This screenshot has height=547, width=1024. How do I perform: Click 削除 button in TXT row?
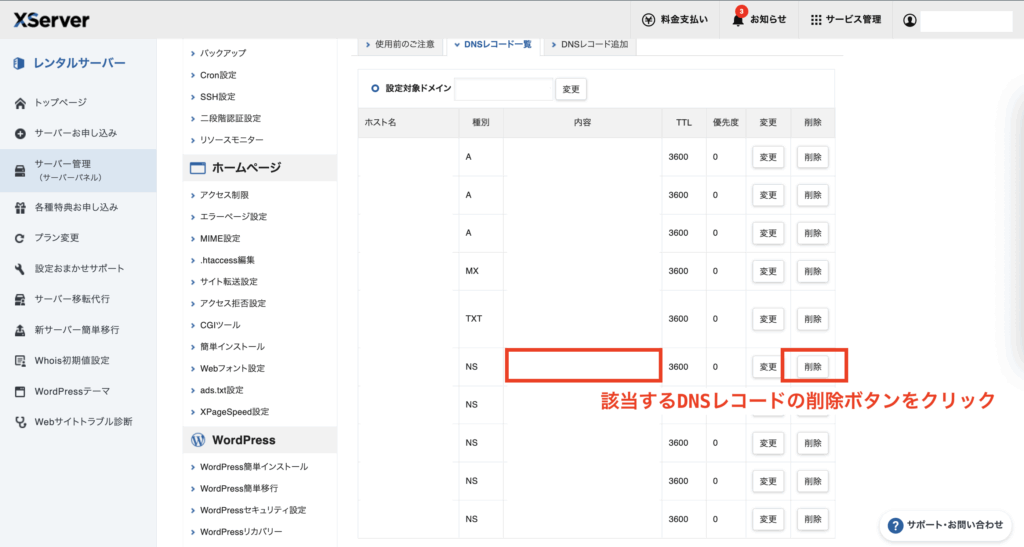(x=812, y=319)
